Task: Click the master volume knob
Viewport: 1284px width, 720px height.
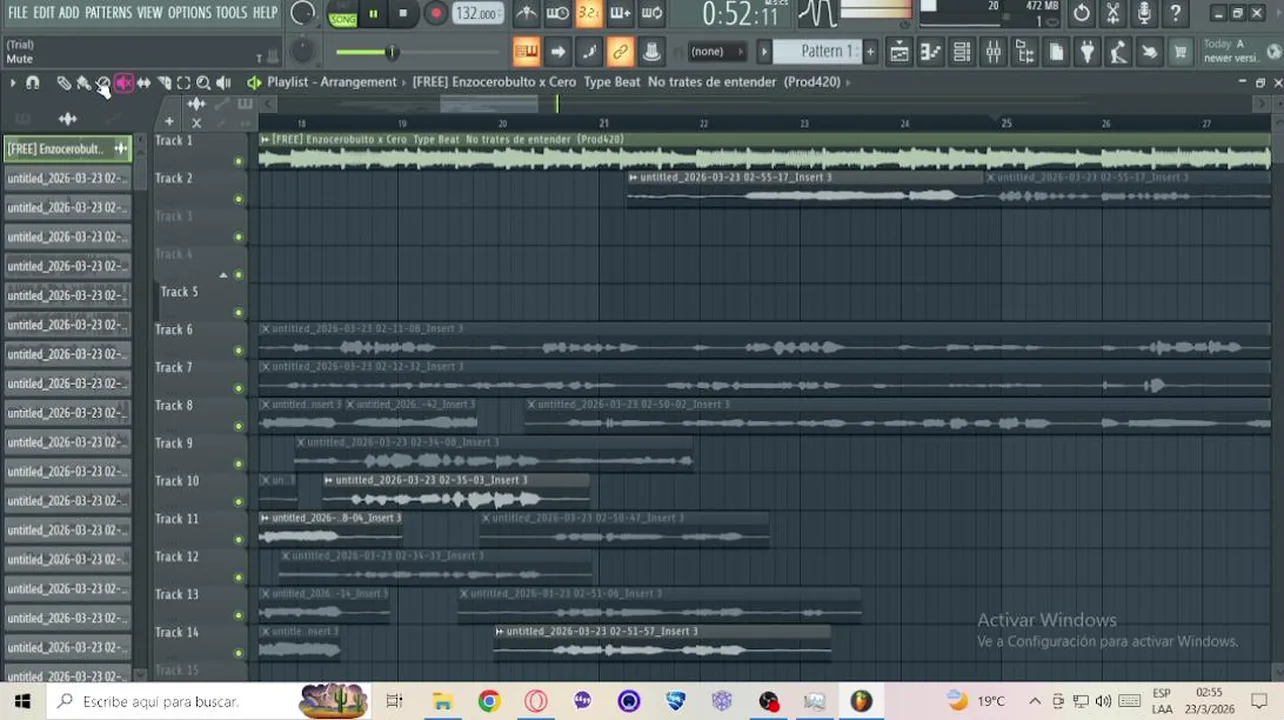Action: (x=302, y=14)
